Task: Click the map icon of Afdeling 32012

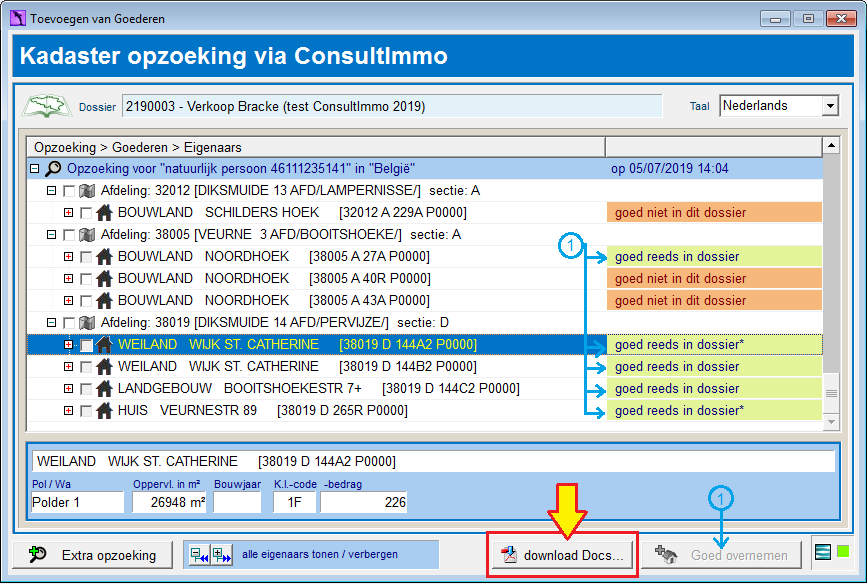Action: click(x=87, y=191)
